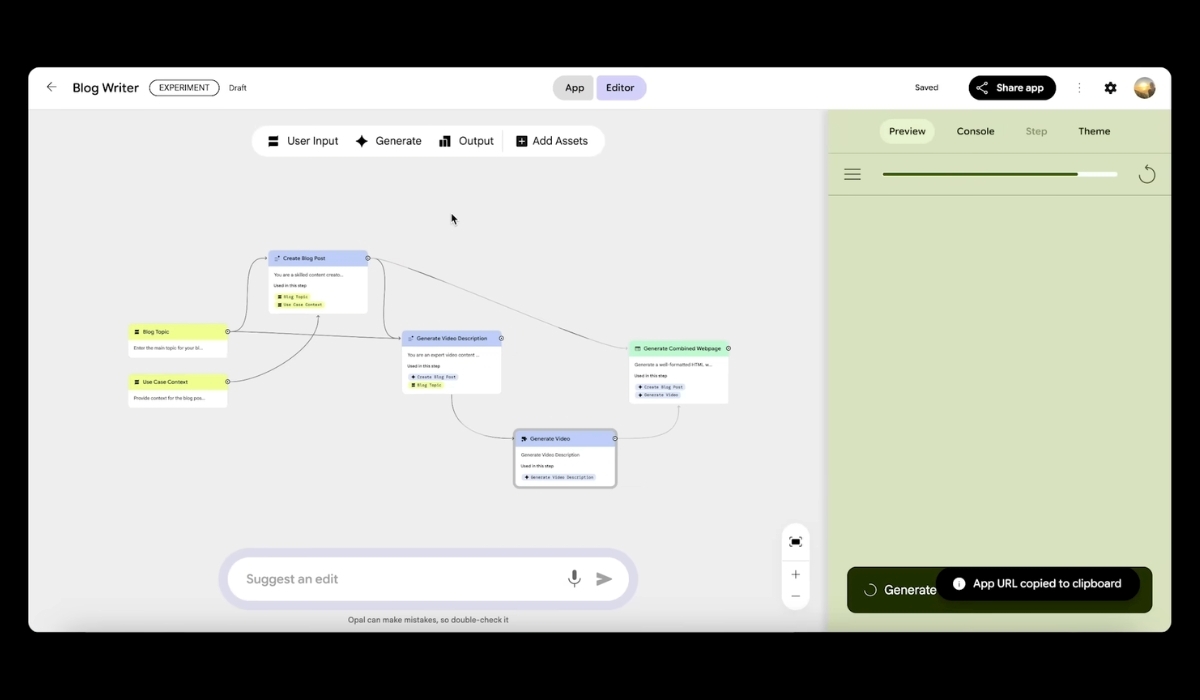Open the preview hamburger menu icon
Viewport: 1200px width, 700px height.
point(852,174)
